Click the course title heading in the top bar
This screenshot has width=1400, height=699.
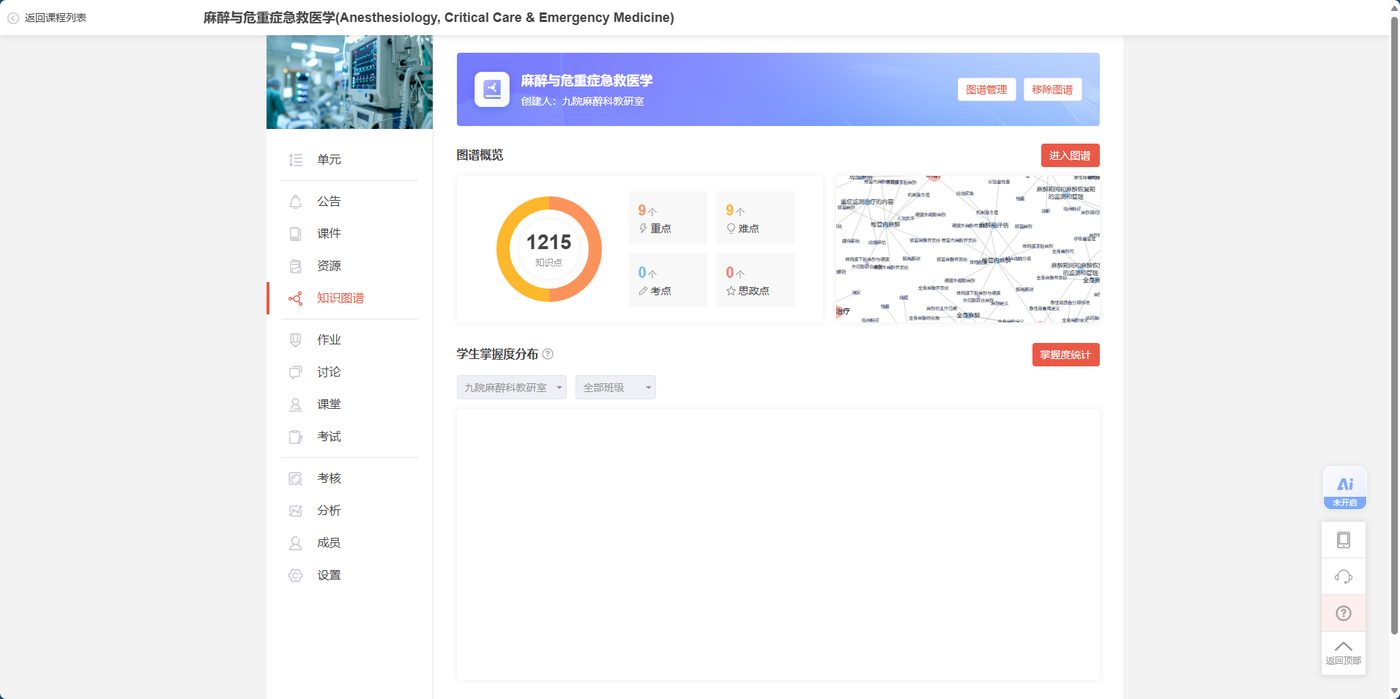[438, 18]
